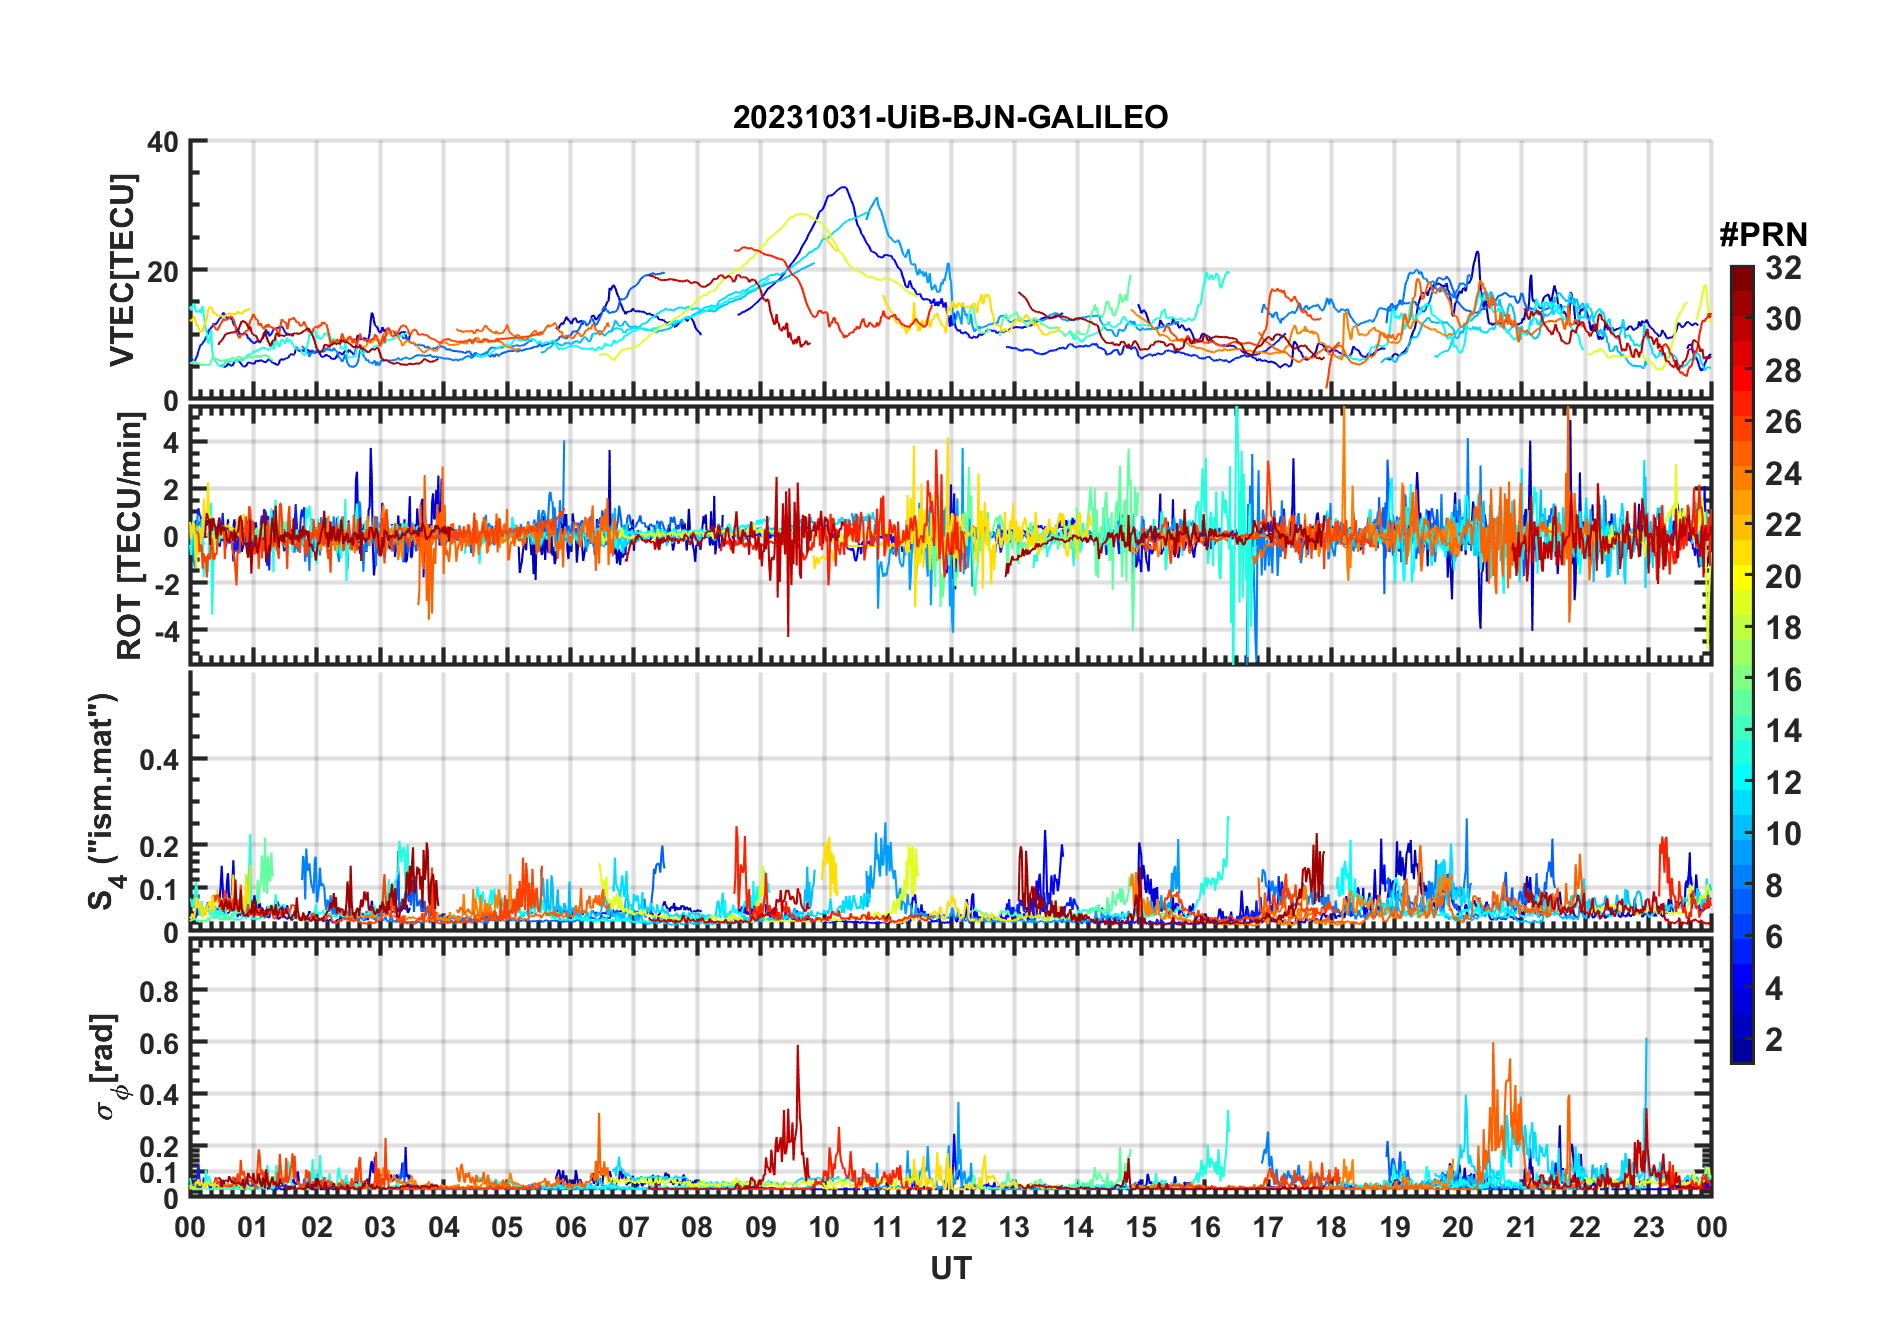Click the #PRN colorbar title

[x=1763, y=235]
